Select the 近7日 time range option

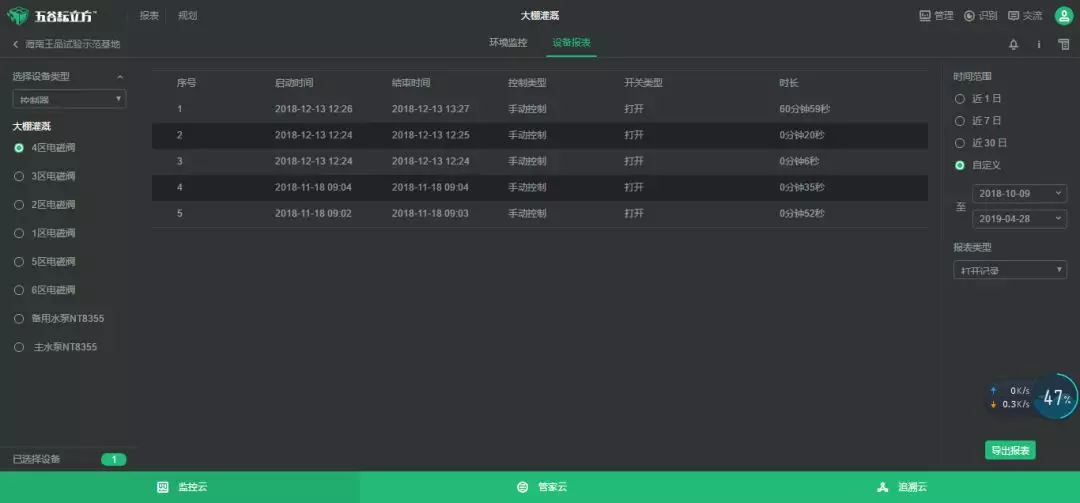point(960,121)
